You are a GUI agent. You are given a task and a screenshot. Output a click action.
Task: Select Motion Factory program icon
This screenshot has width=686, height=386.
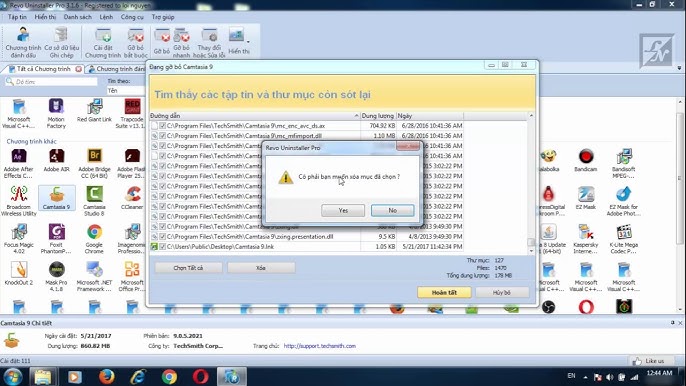[56, 113]
